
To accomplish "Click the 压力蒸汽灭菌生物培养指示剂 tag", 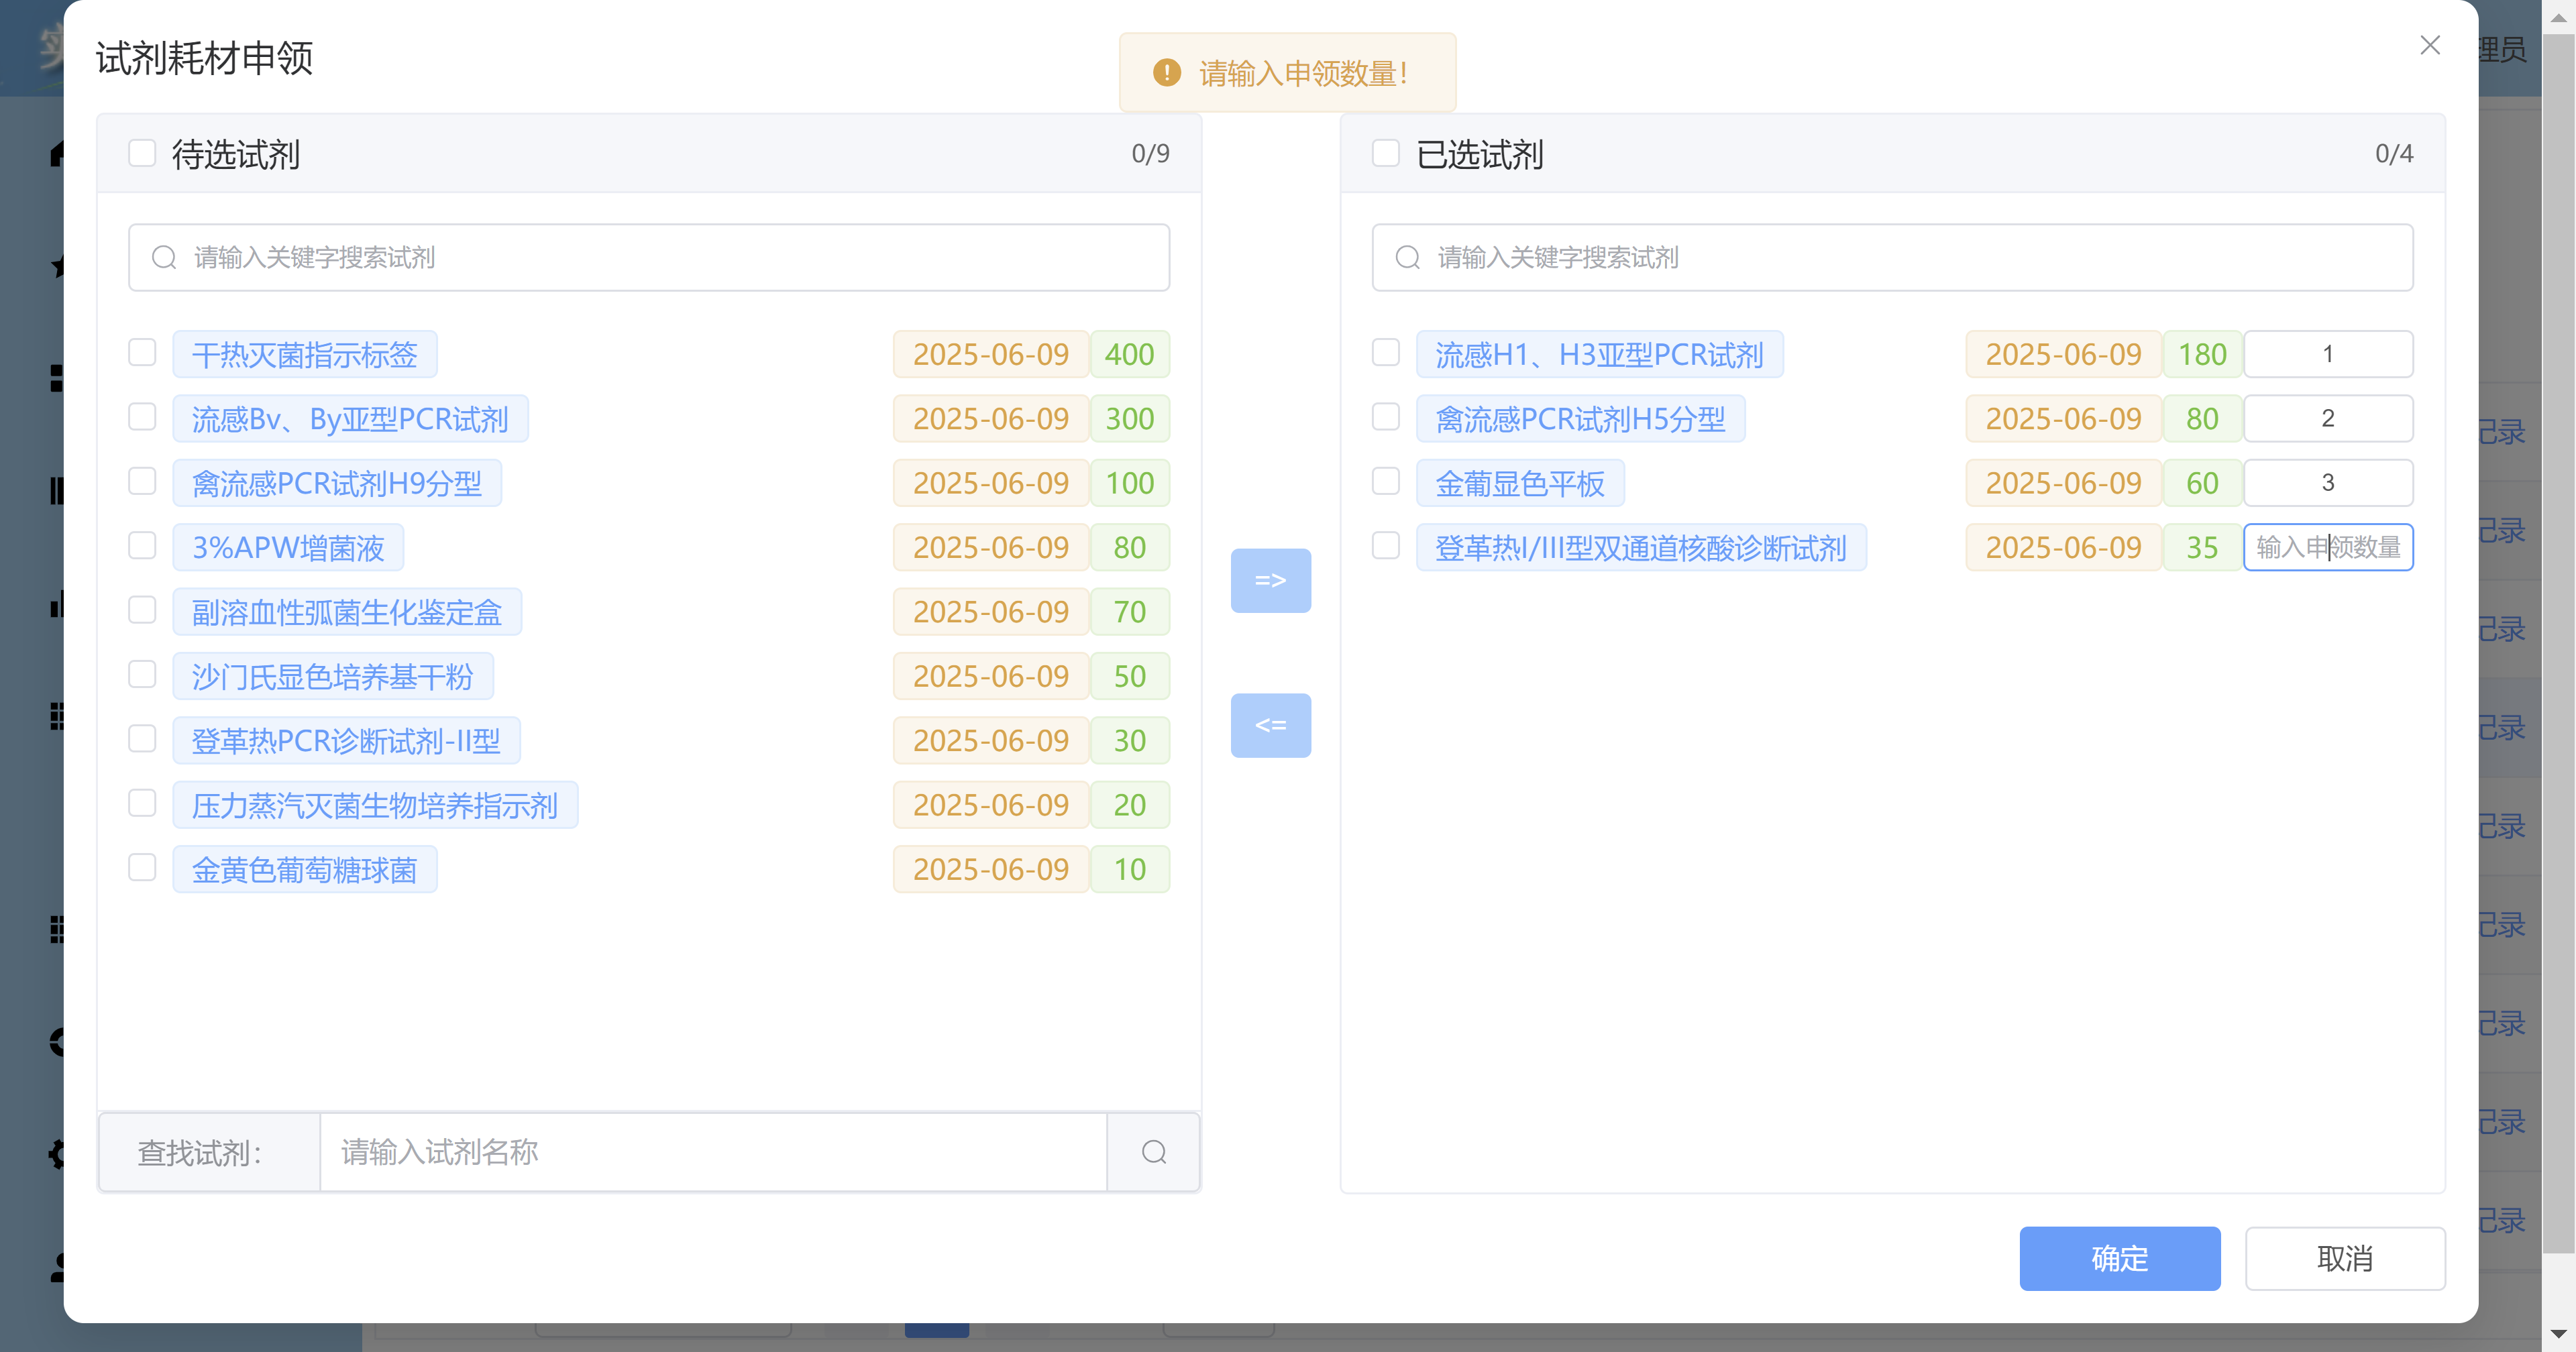I will 374,805.
